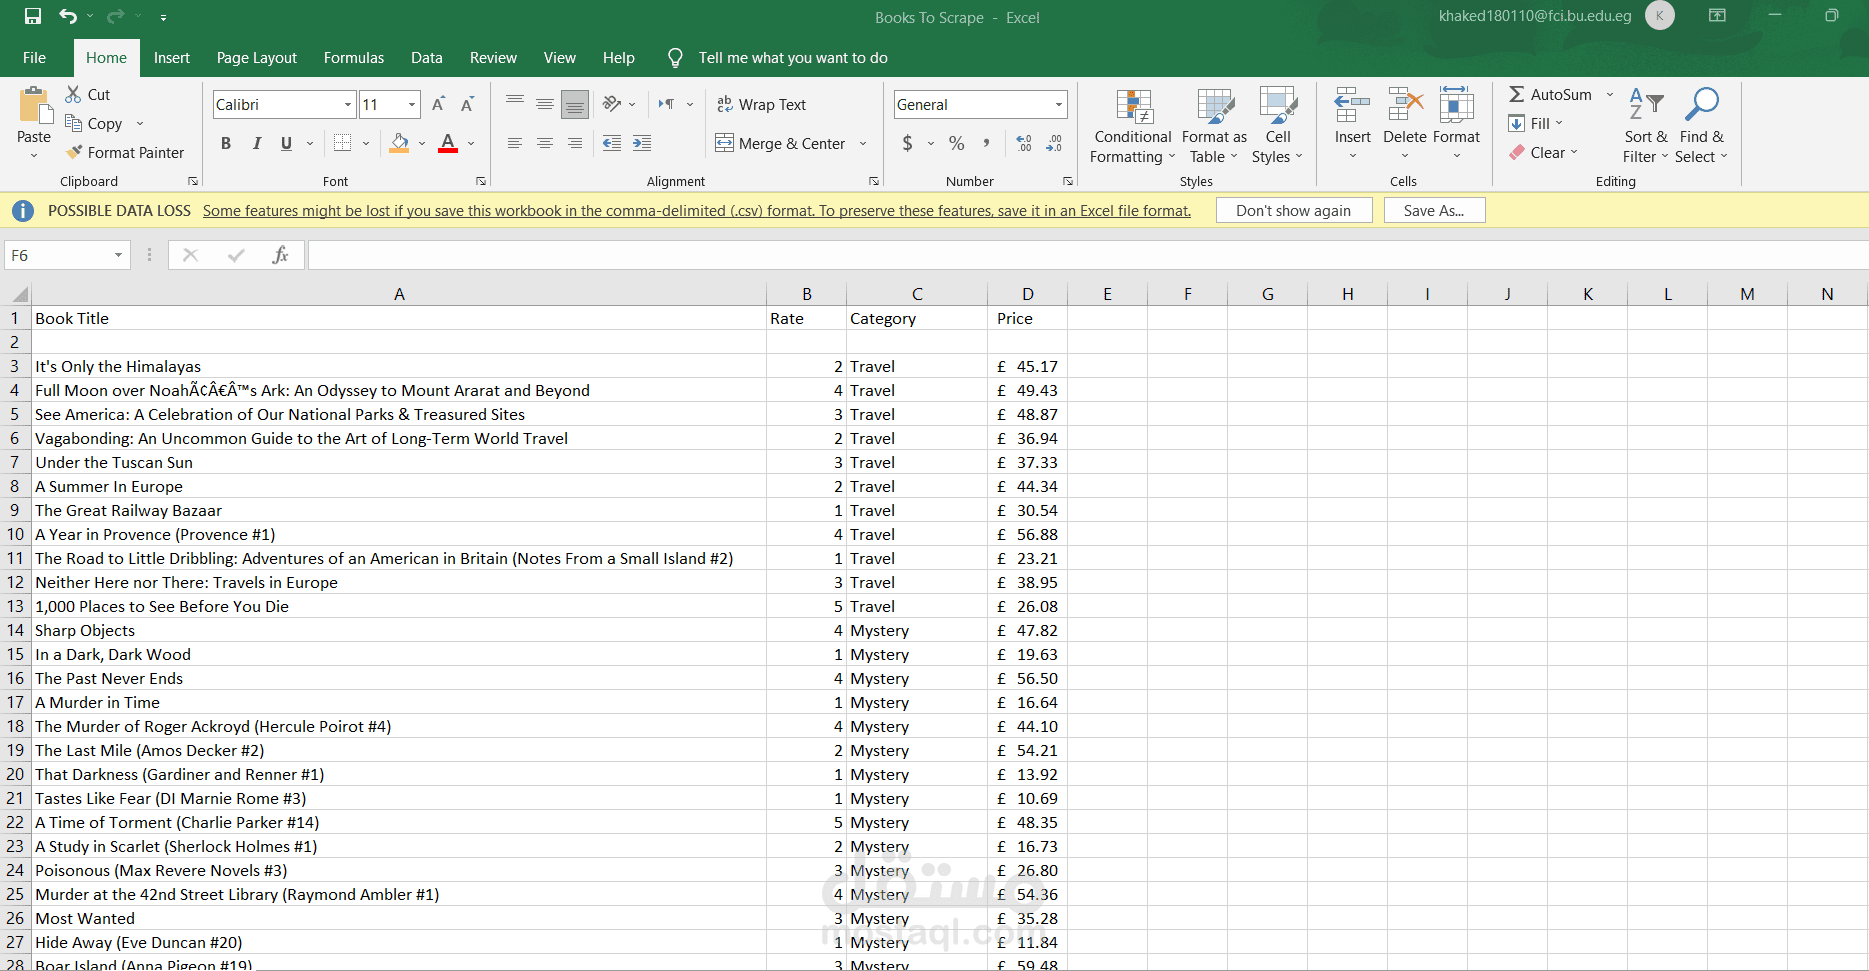Viewport: 1869px width, 971px height.
Task: Switch to the Formulas ribbon tab
Action: click(x=353, y=58)
